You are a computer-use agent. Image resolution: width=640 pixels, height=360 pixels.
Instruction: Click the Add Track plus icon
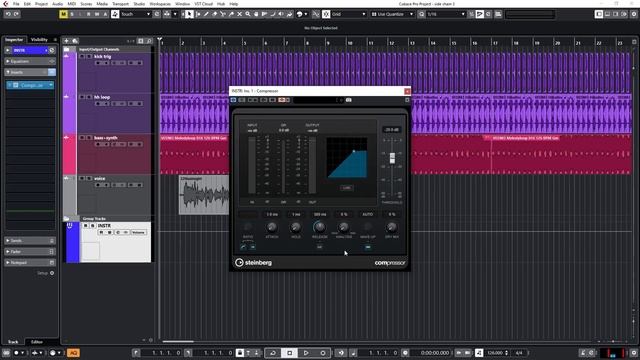pos(66,41)
